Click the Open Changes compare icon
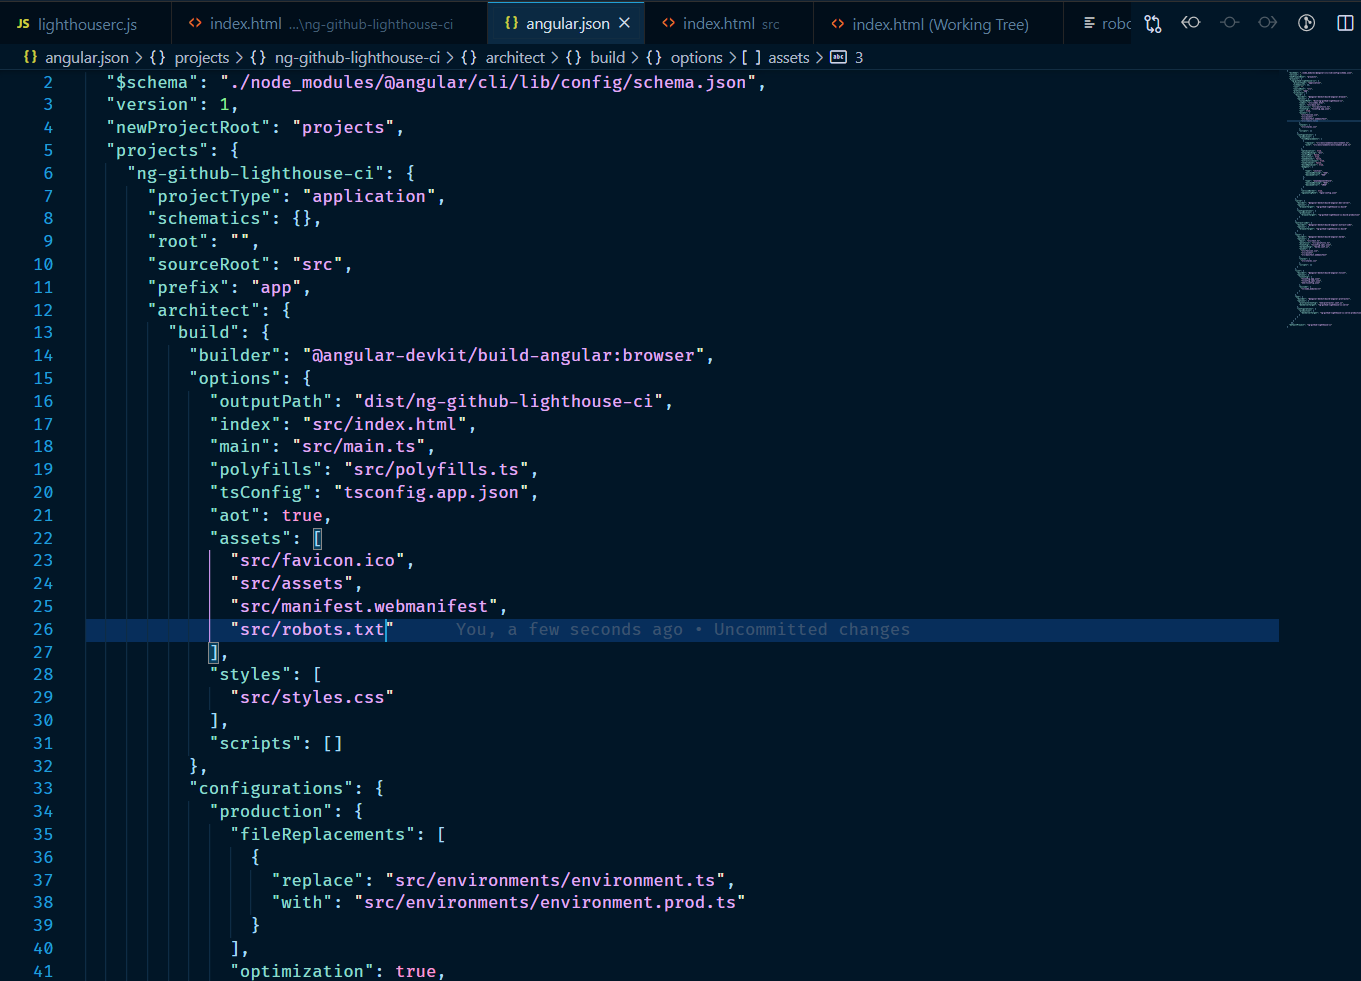Image resolution: width=1361 pixels, height=981 pixels. (x=1153, y=24)
